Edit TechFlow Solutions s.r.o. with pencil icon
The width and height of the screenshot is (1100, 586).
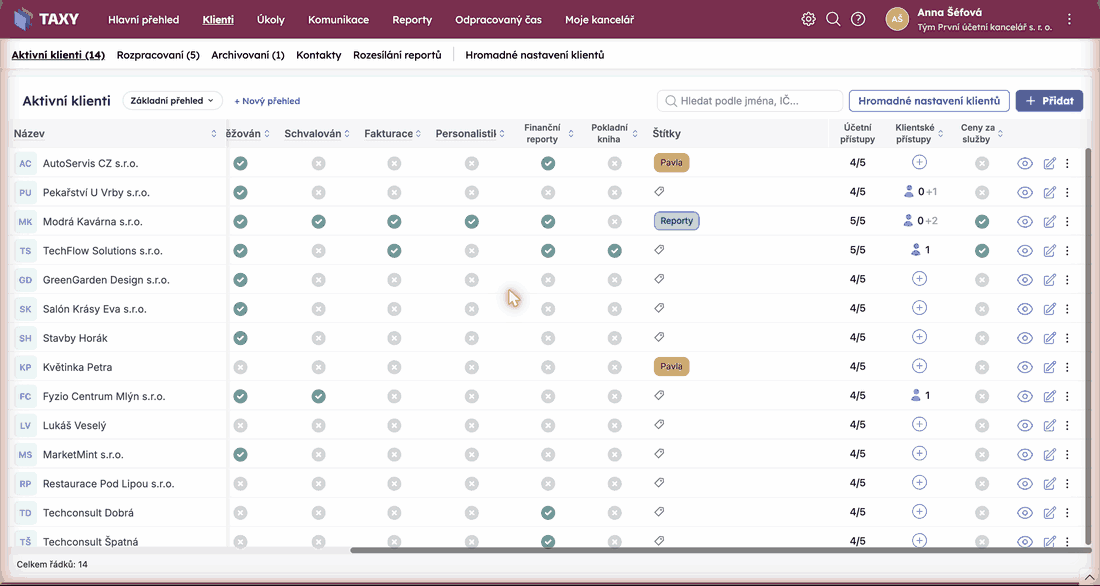[x=1049, y=251]
